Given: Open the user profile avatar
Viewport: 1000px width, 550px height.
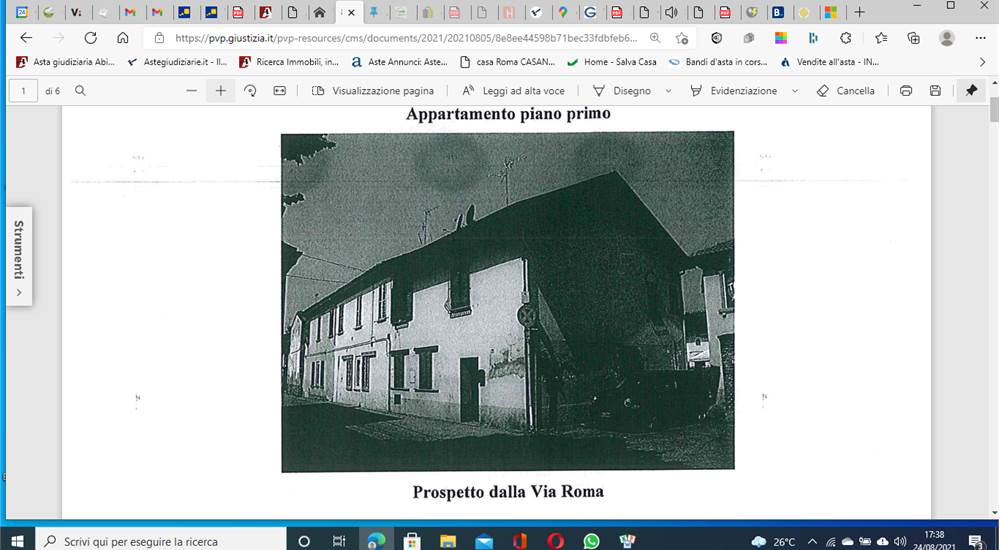Looking at the screenshot, I should (x=946, y=38).
